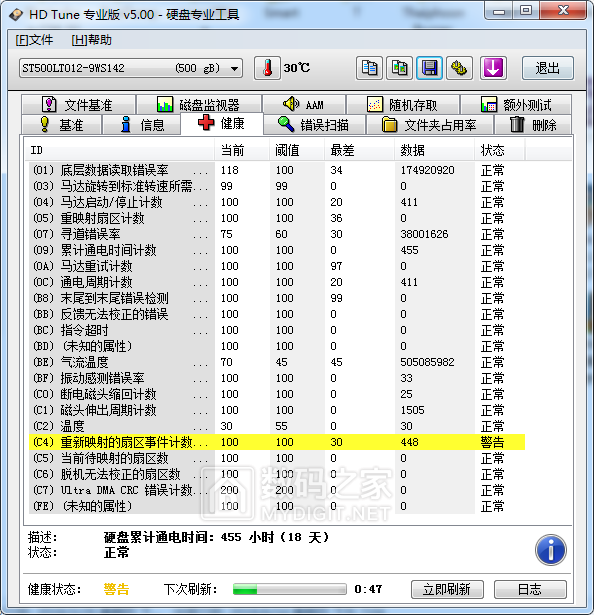
Task: Click the data value 174920920
Action: click(427, 170)
